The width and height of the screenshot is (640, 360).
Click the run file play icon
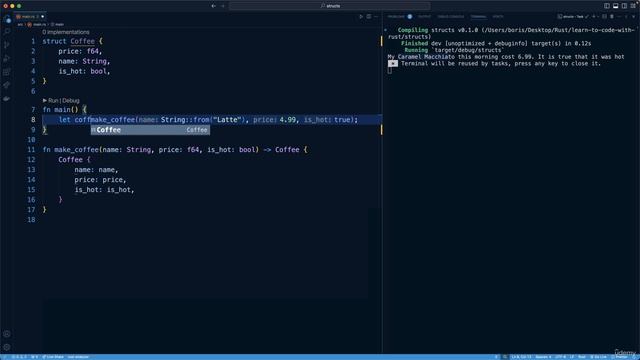(361, 17)
